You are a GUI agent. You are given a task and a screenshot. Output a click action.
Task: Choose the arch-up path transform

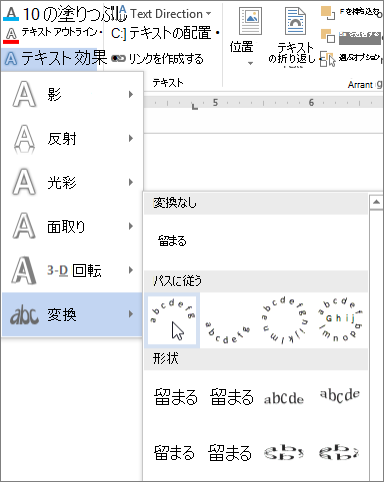pyautogui.click(x=172, y=321)
